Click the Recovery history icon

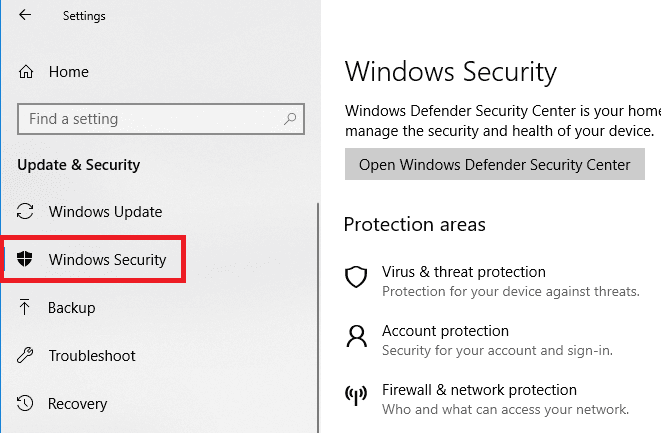[25, 404]
